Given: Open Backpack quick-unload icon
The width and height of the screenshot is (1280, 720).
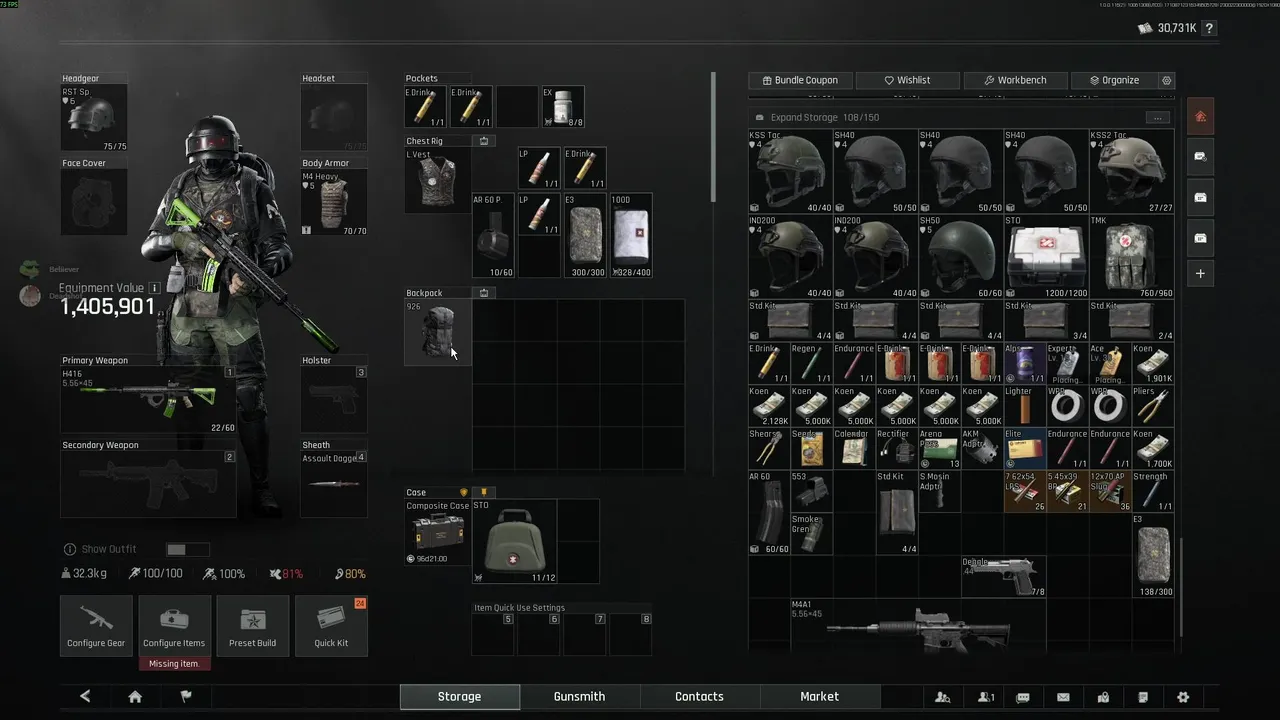Looking at the screenshot, I should 484,293.
